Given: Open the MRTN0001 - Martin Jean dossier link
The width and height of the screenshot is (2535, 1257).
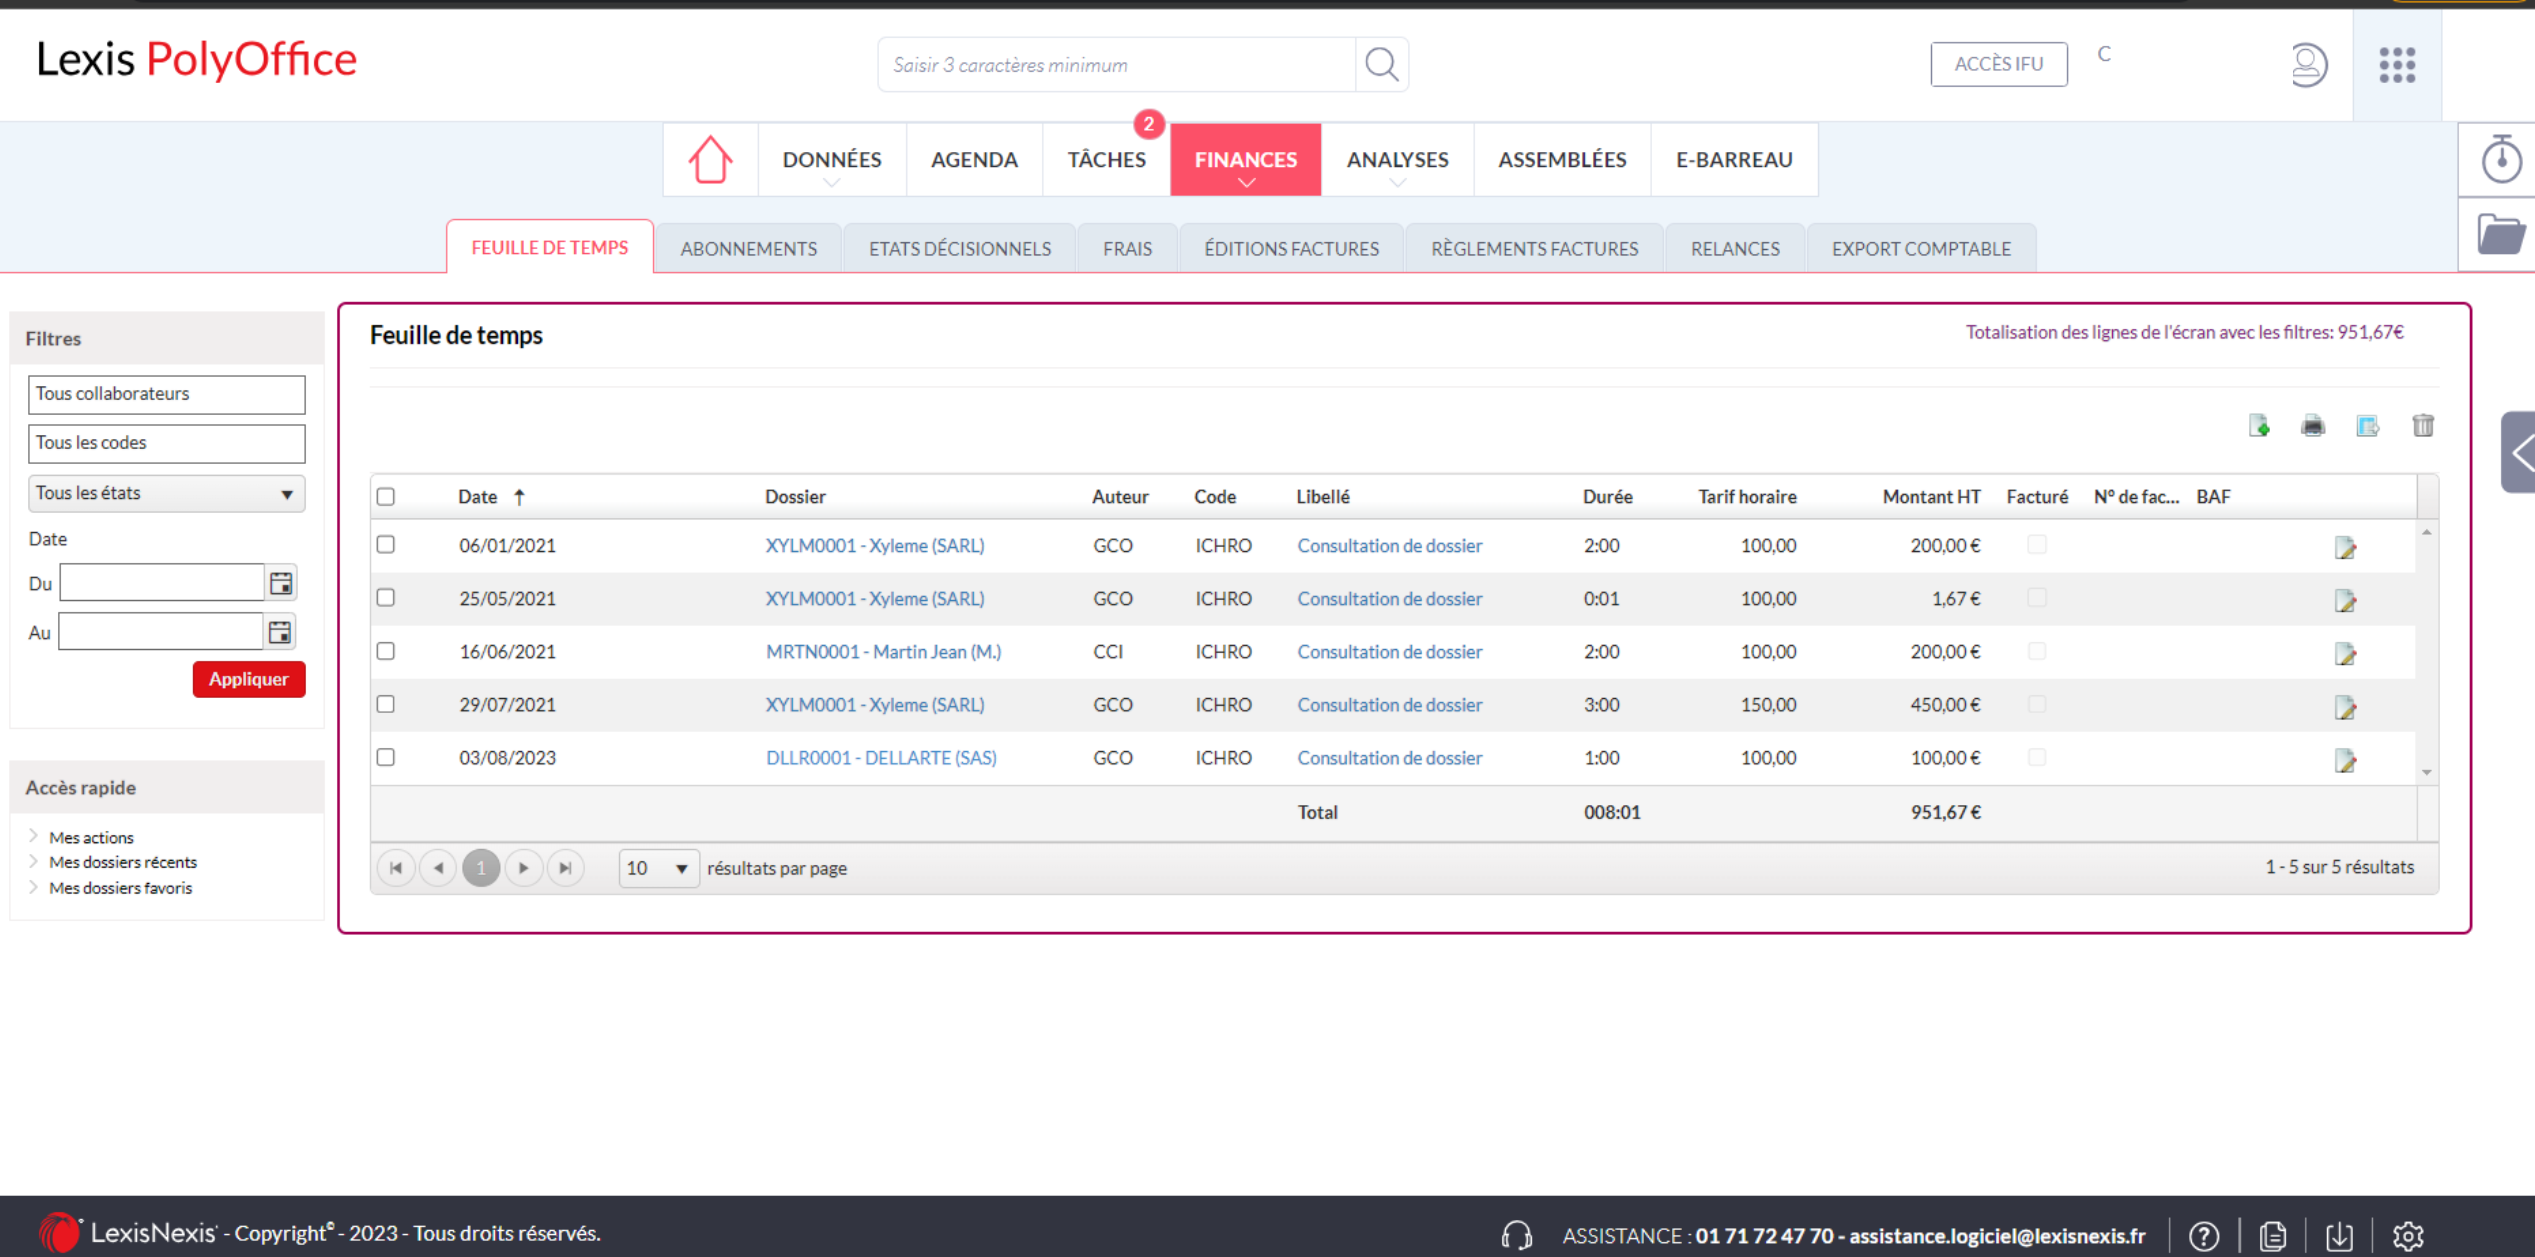Looking at the screenshot, I should coord(883,652).
